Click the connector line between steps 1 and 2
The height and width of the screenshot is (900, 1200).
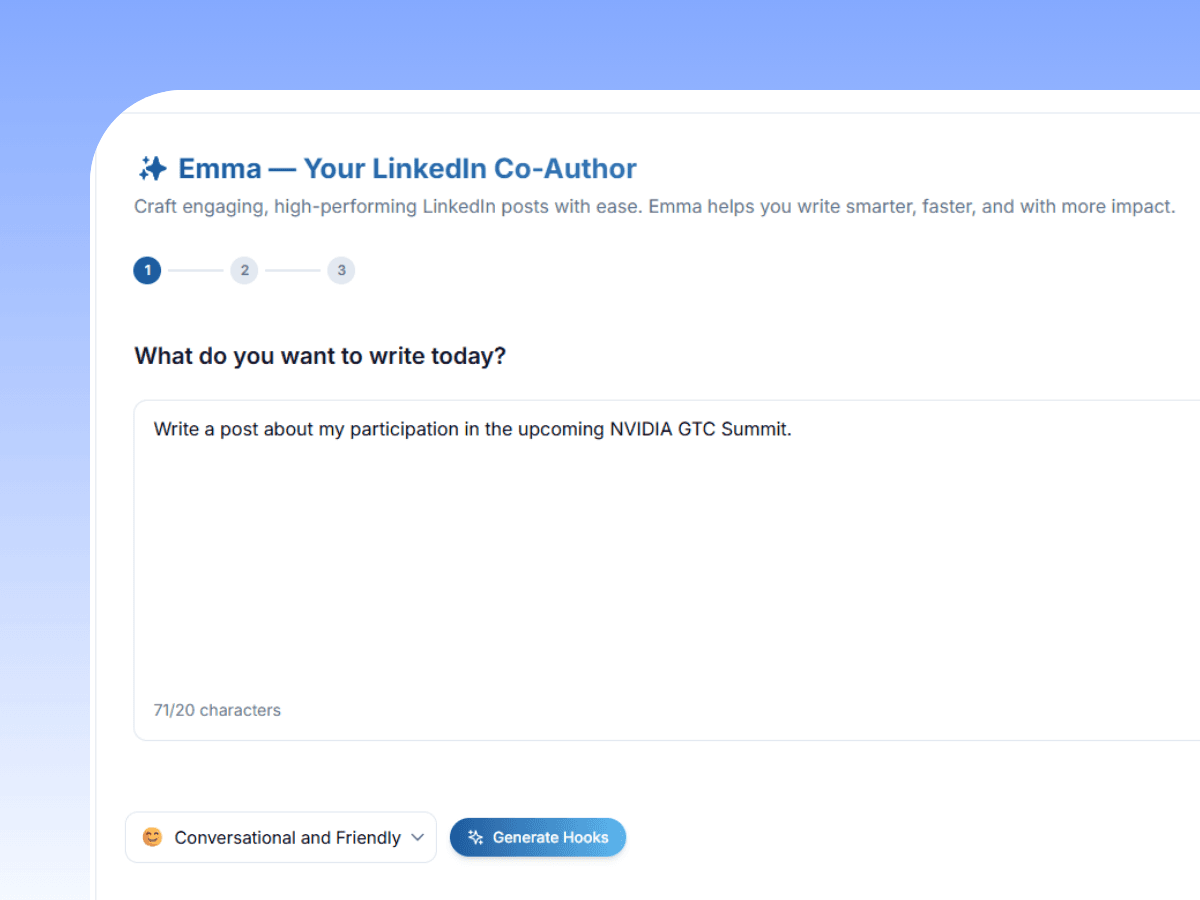[x=195, y=270]
